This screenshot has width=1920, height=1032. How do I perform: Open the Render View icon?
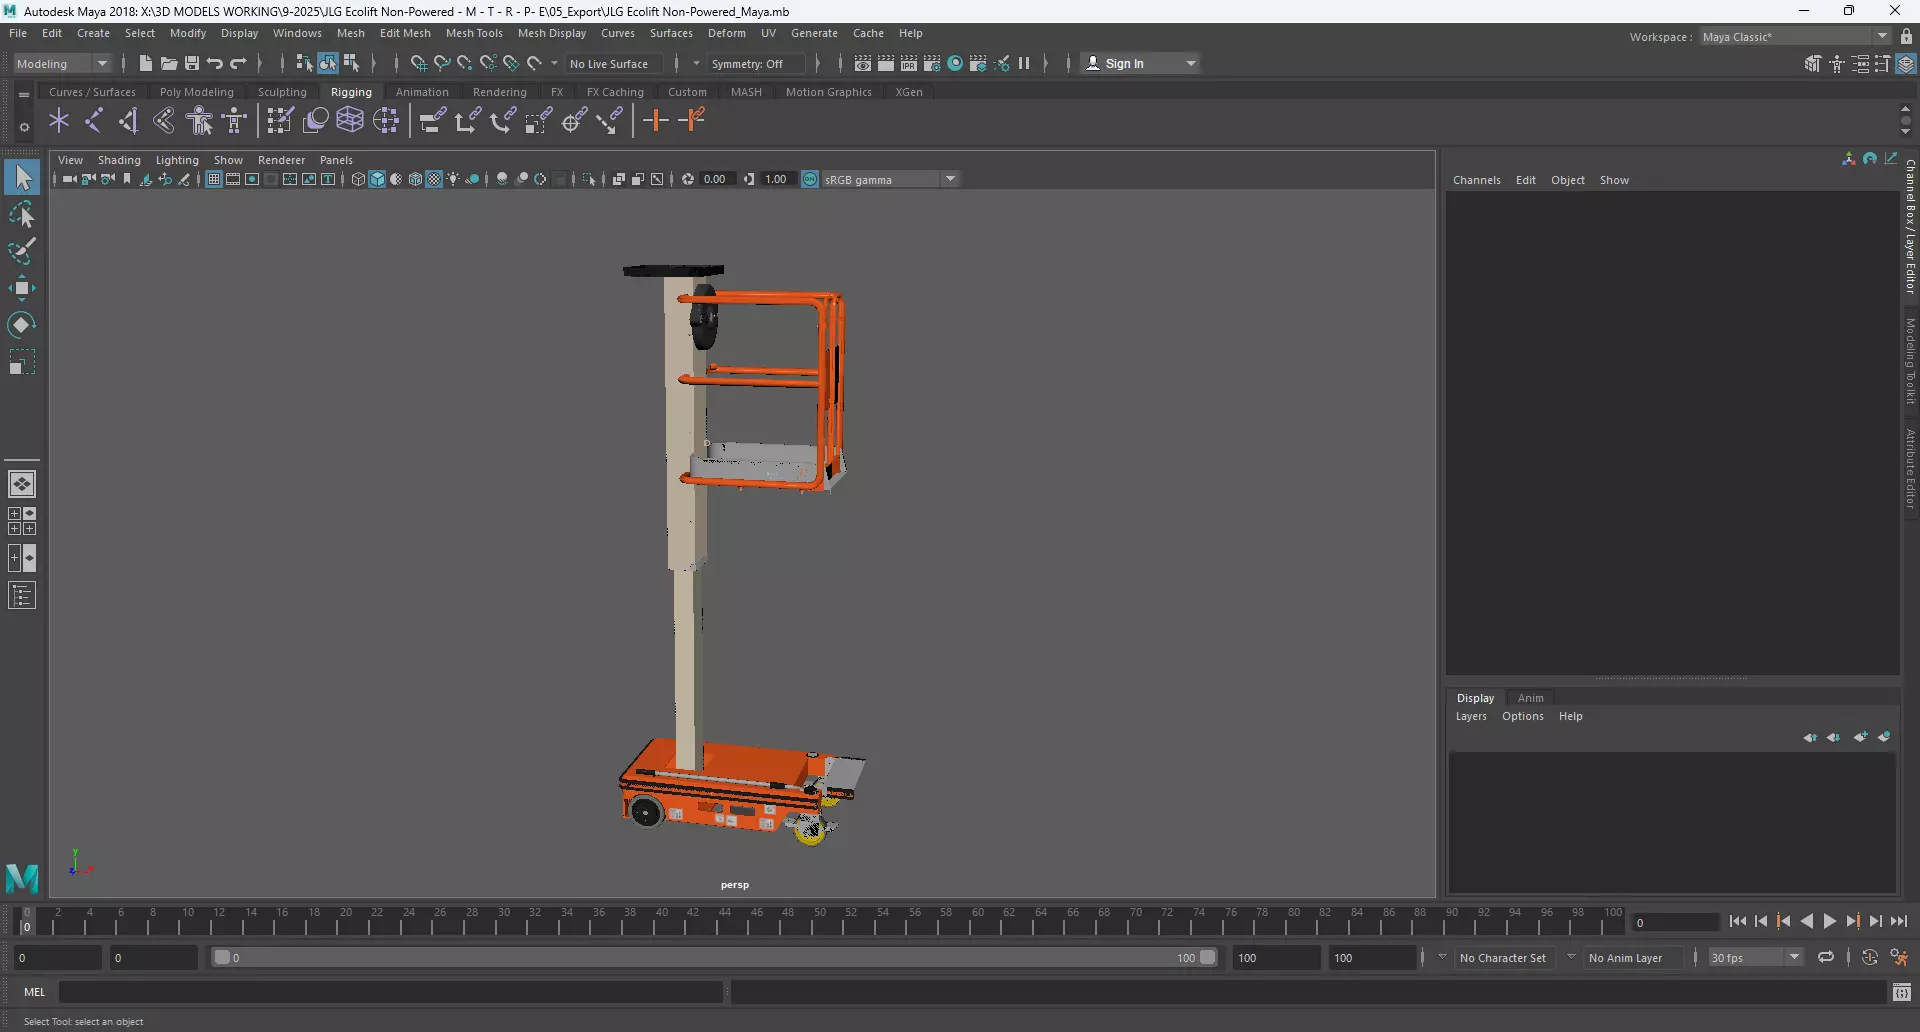863,63
